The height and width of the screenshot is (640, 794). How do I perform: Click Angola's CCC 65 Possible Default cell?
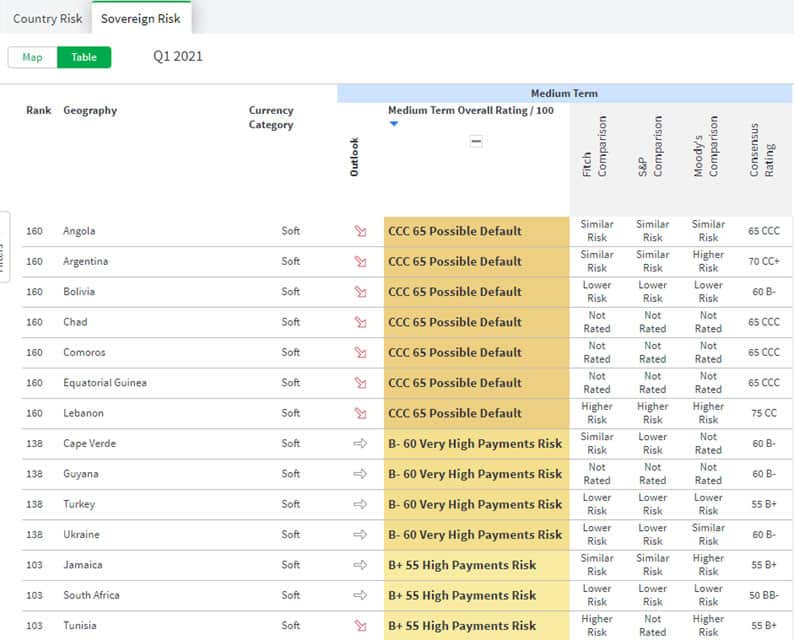coord(476,231)
